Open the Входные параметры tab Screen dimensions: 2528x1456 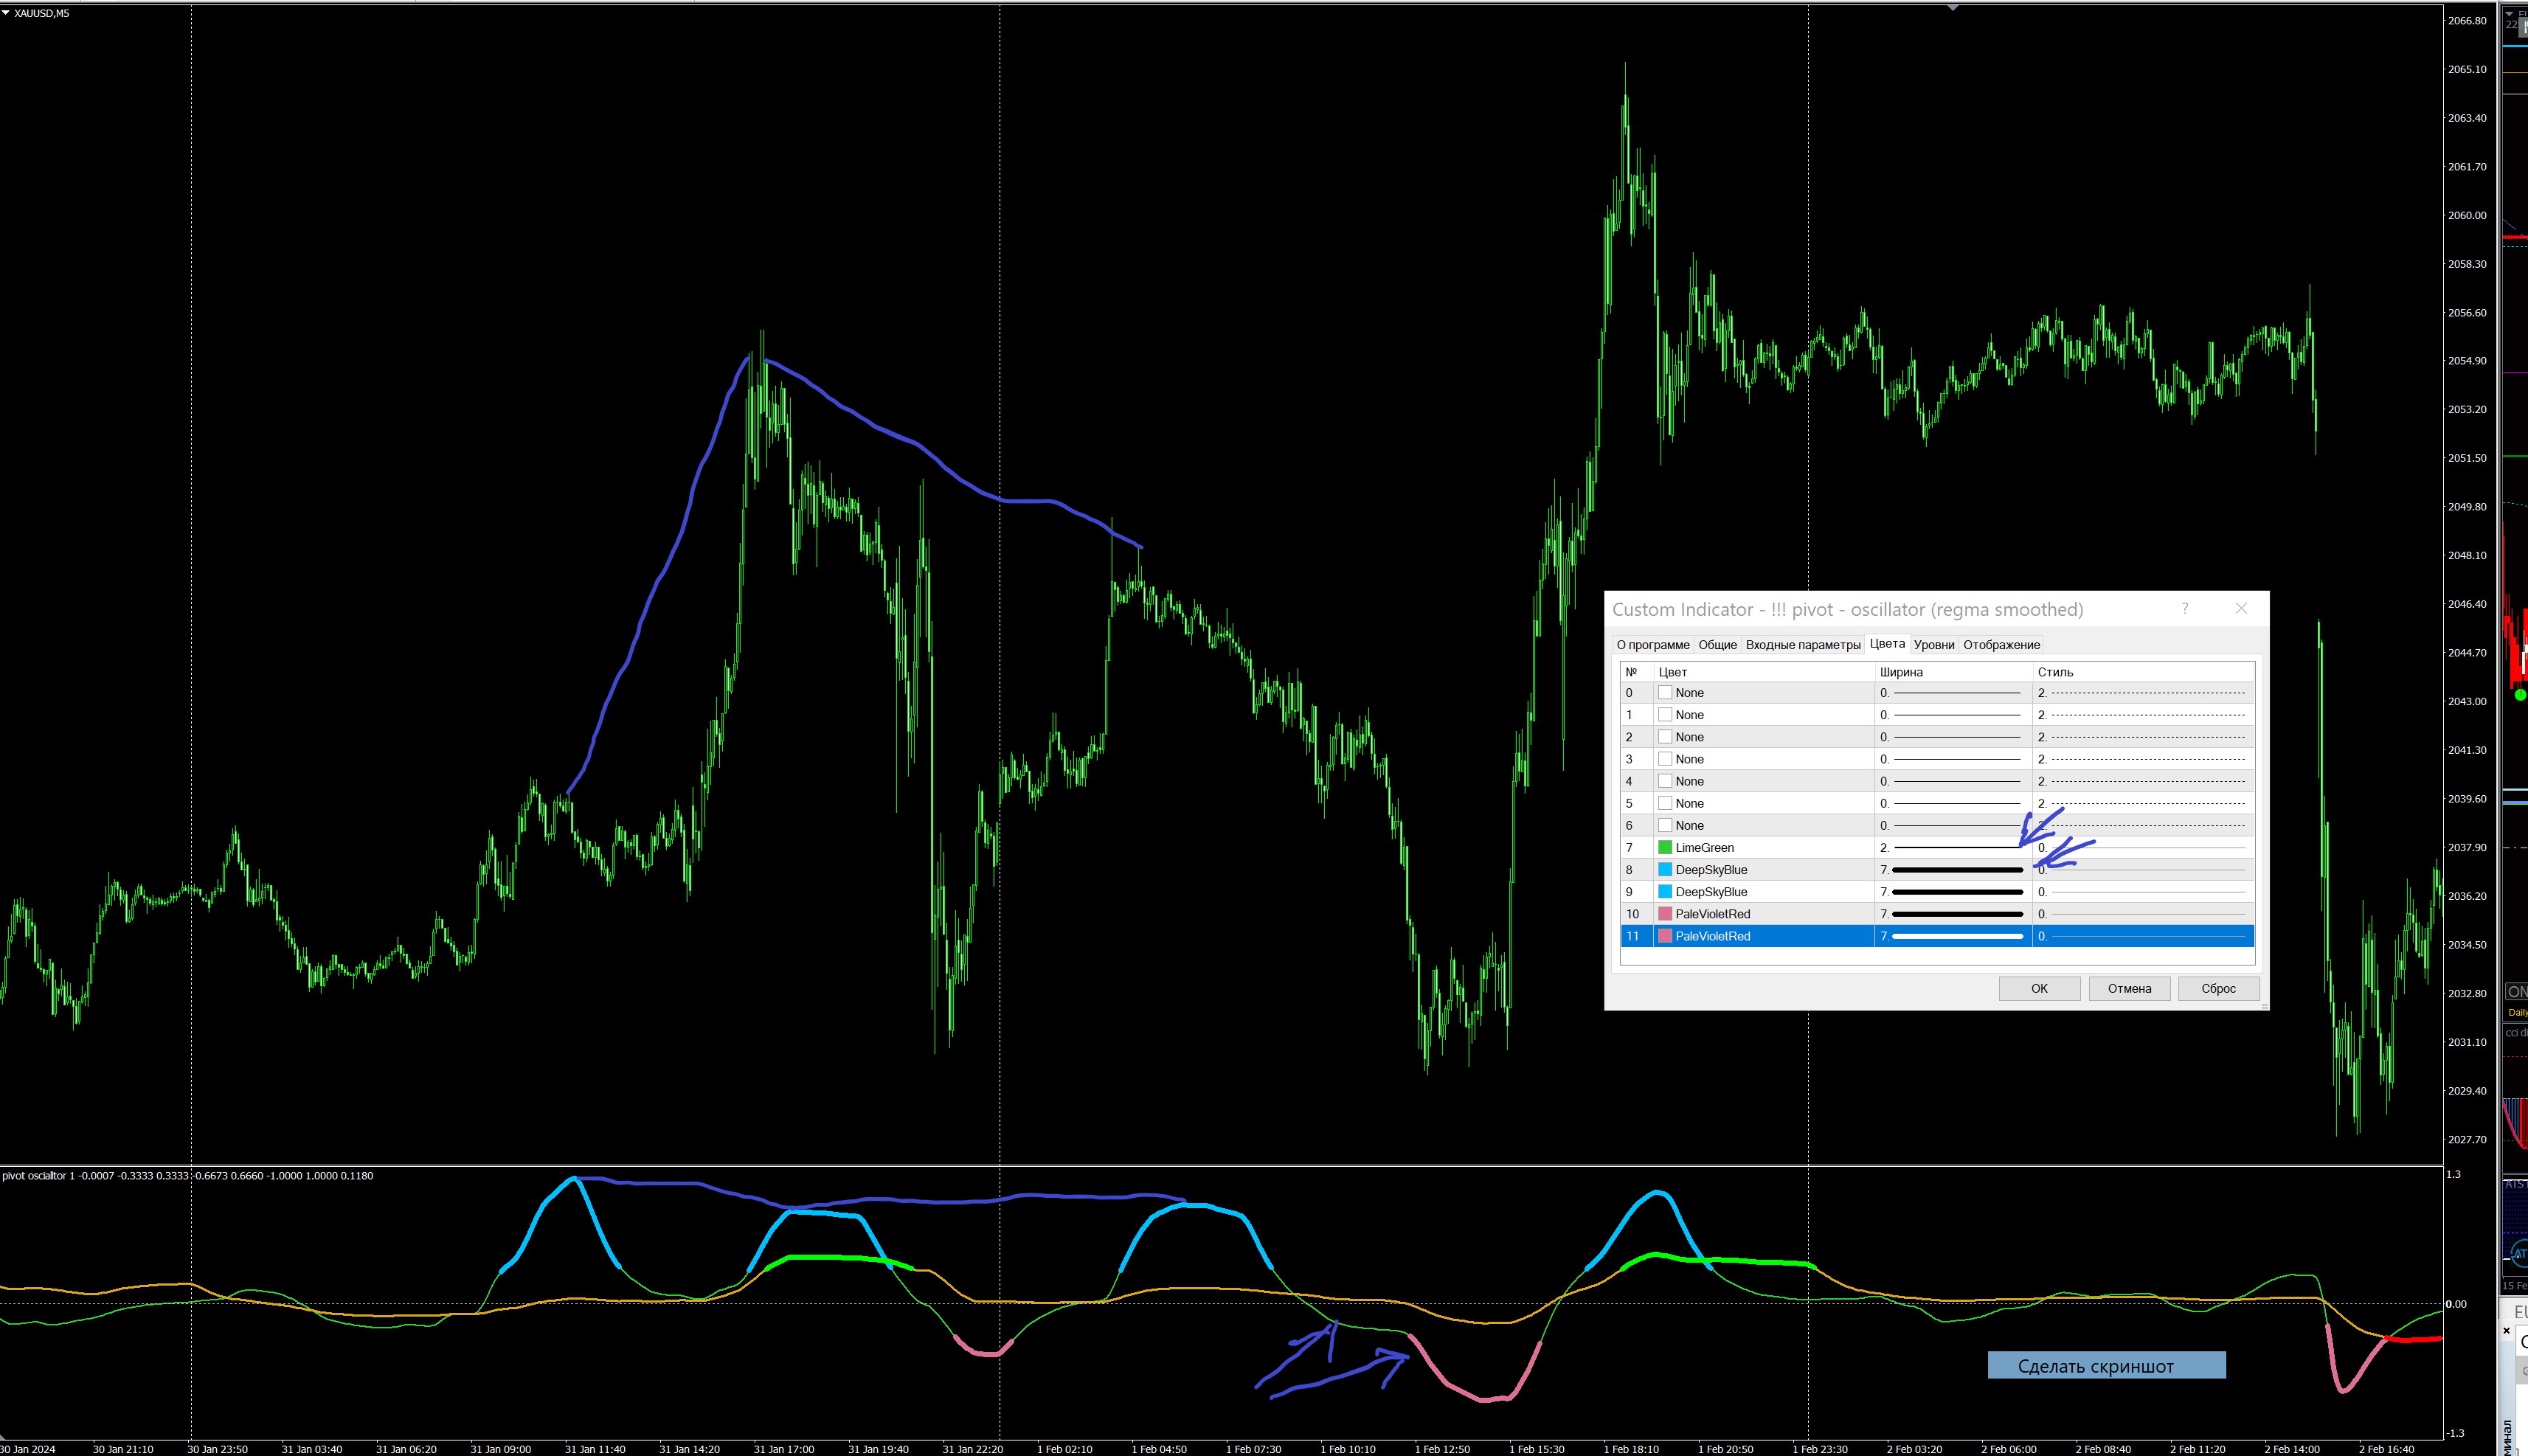(x=1802, y=645)
